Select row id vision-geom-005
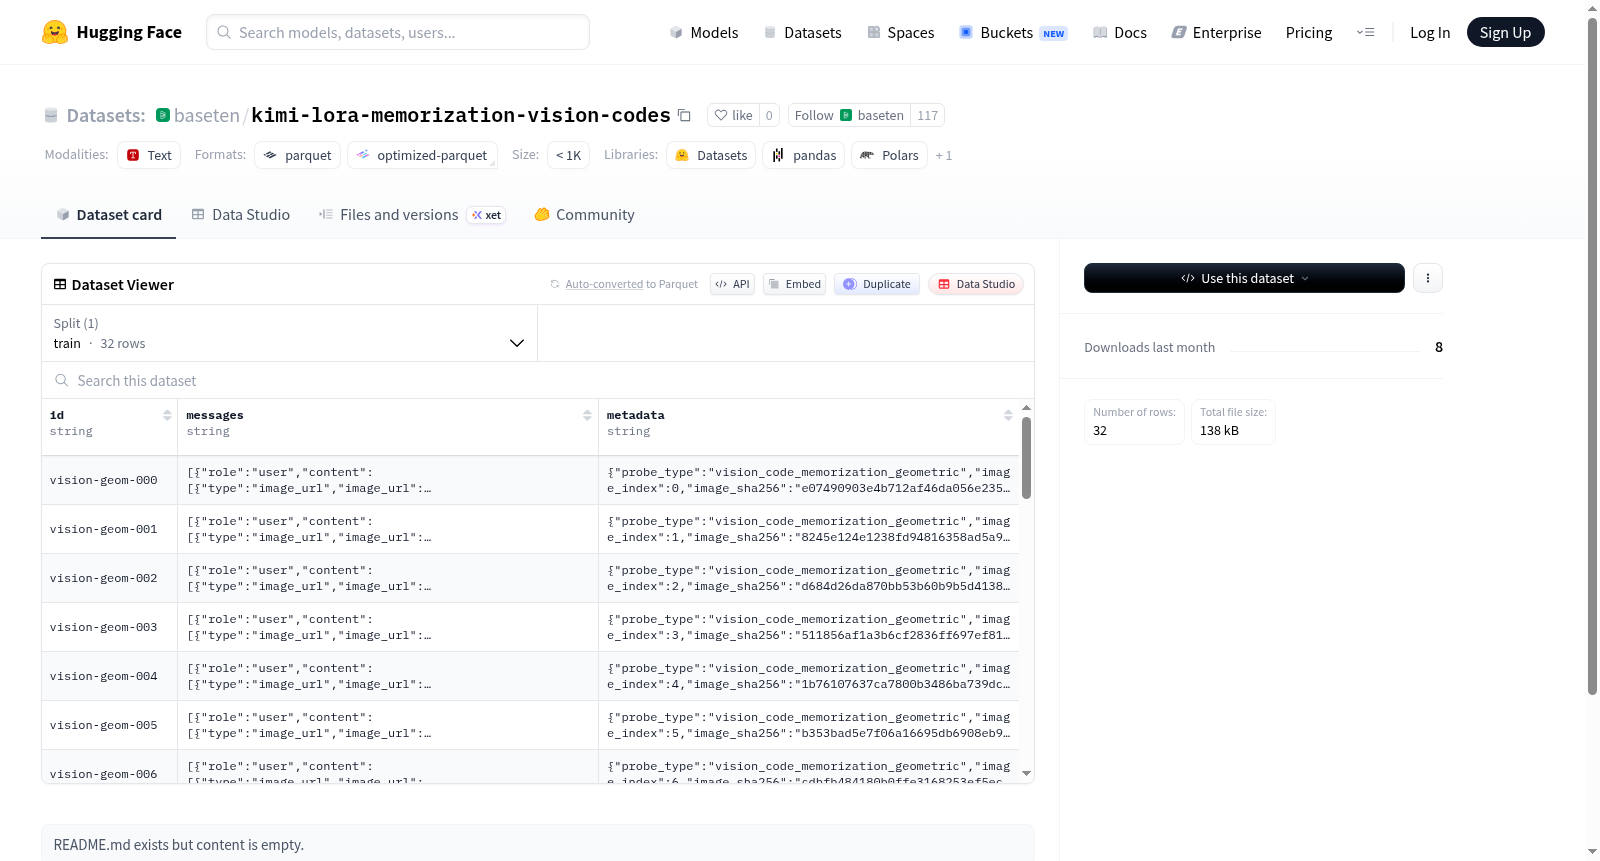This screenshot has width=1600, height=861. pyautogui.click(x=104, y=725)
